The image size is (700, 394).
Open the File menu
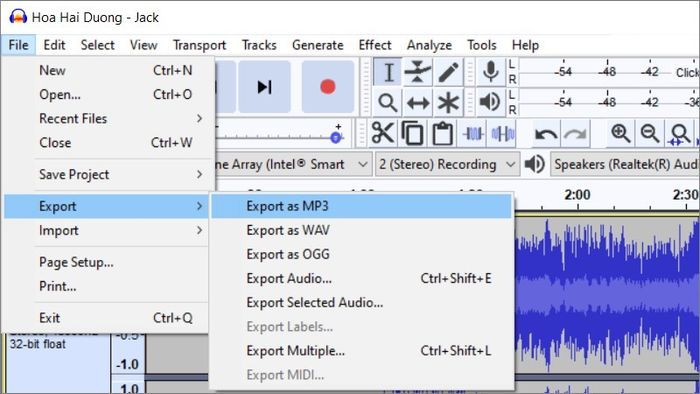click(18, 45)
